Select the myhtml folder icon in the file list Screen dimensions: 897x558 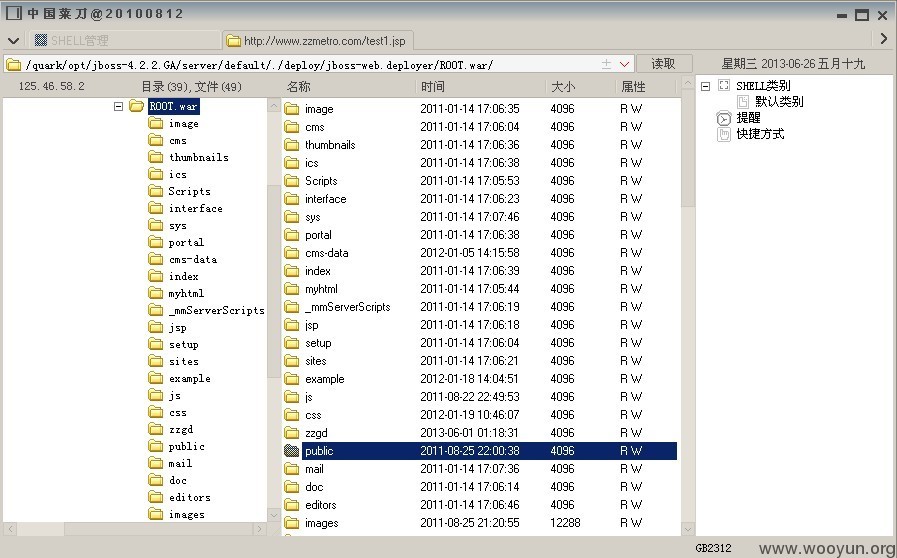tap(292, 289)
